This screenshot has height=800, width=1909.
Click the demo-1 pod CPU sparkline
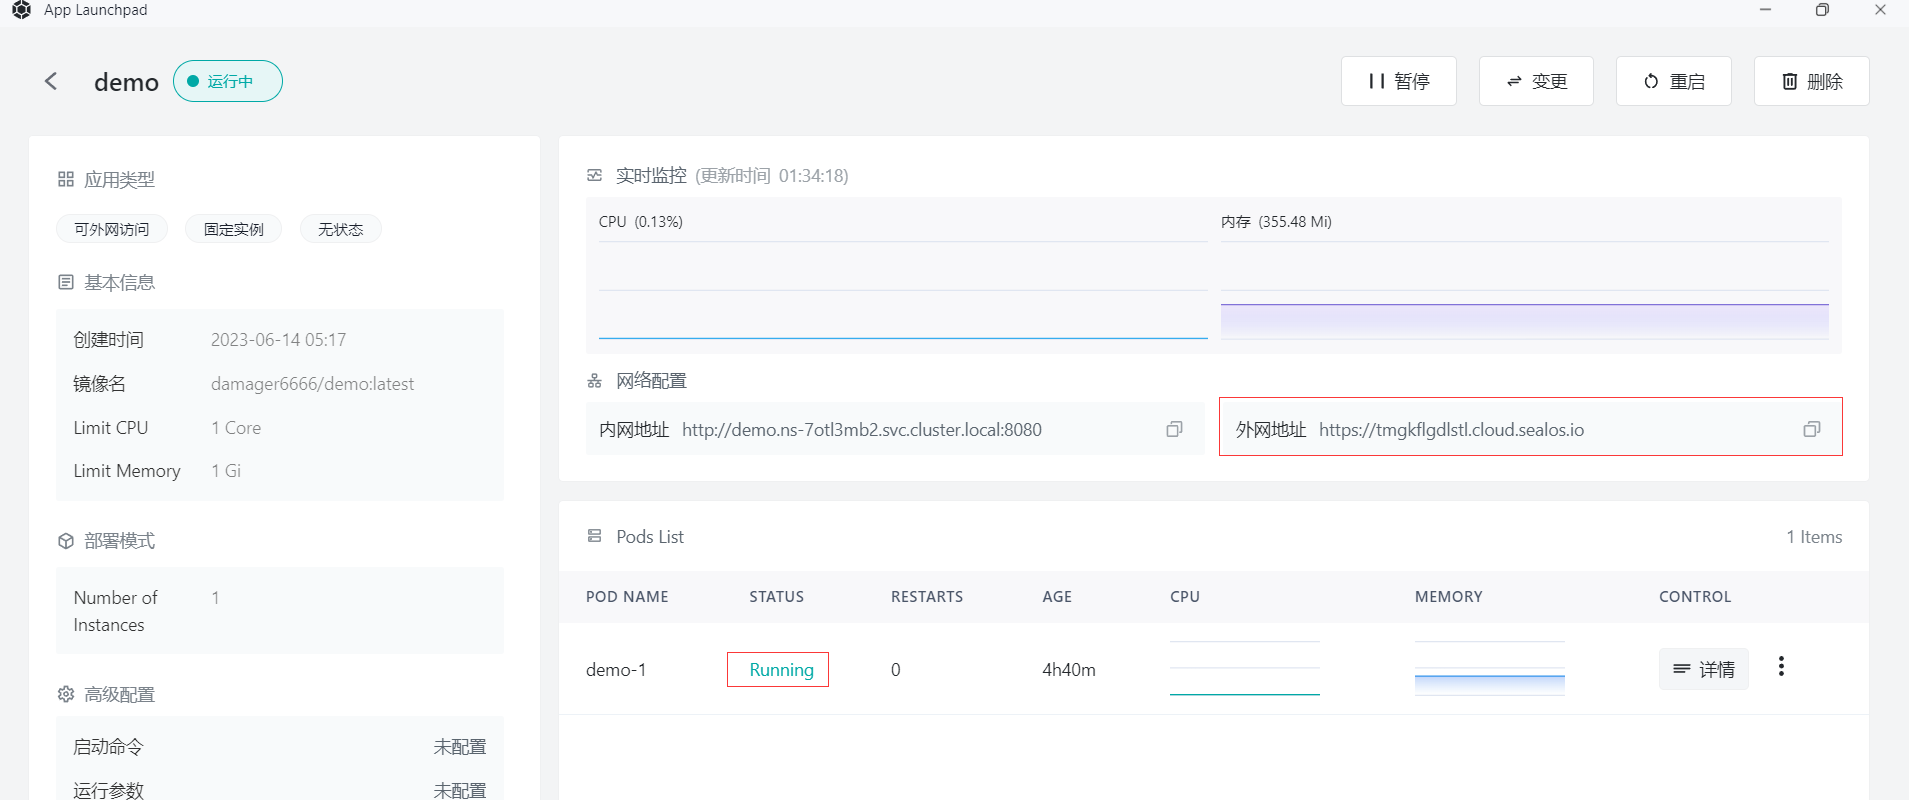(1244, 668)
